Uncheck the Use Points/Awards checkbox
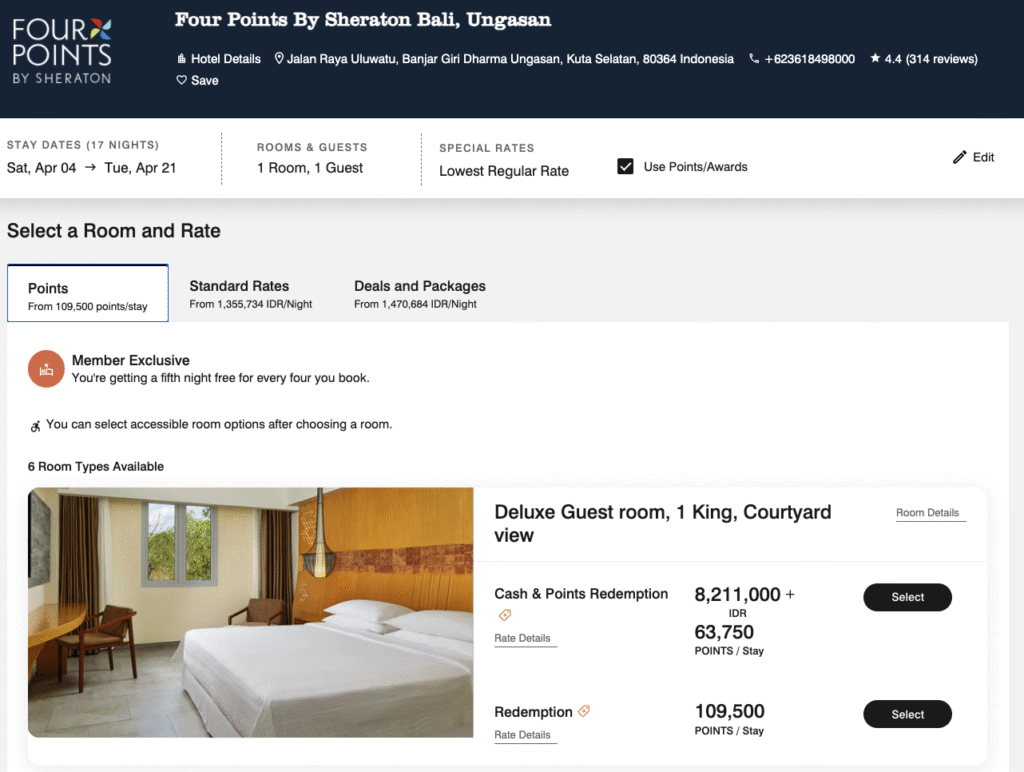This screenshot has width=1024, height=772. 626,166
